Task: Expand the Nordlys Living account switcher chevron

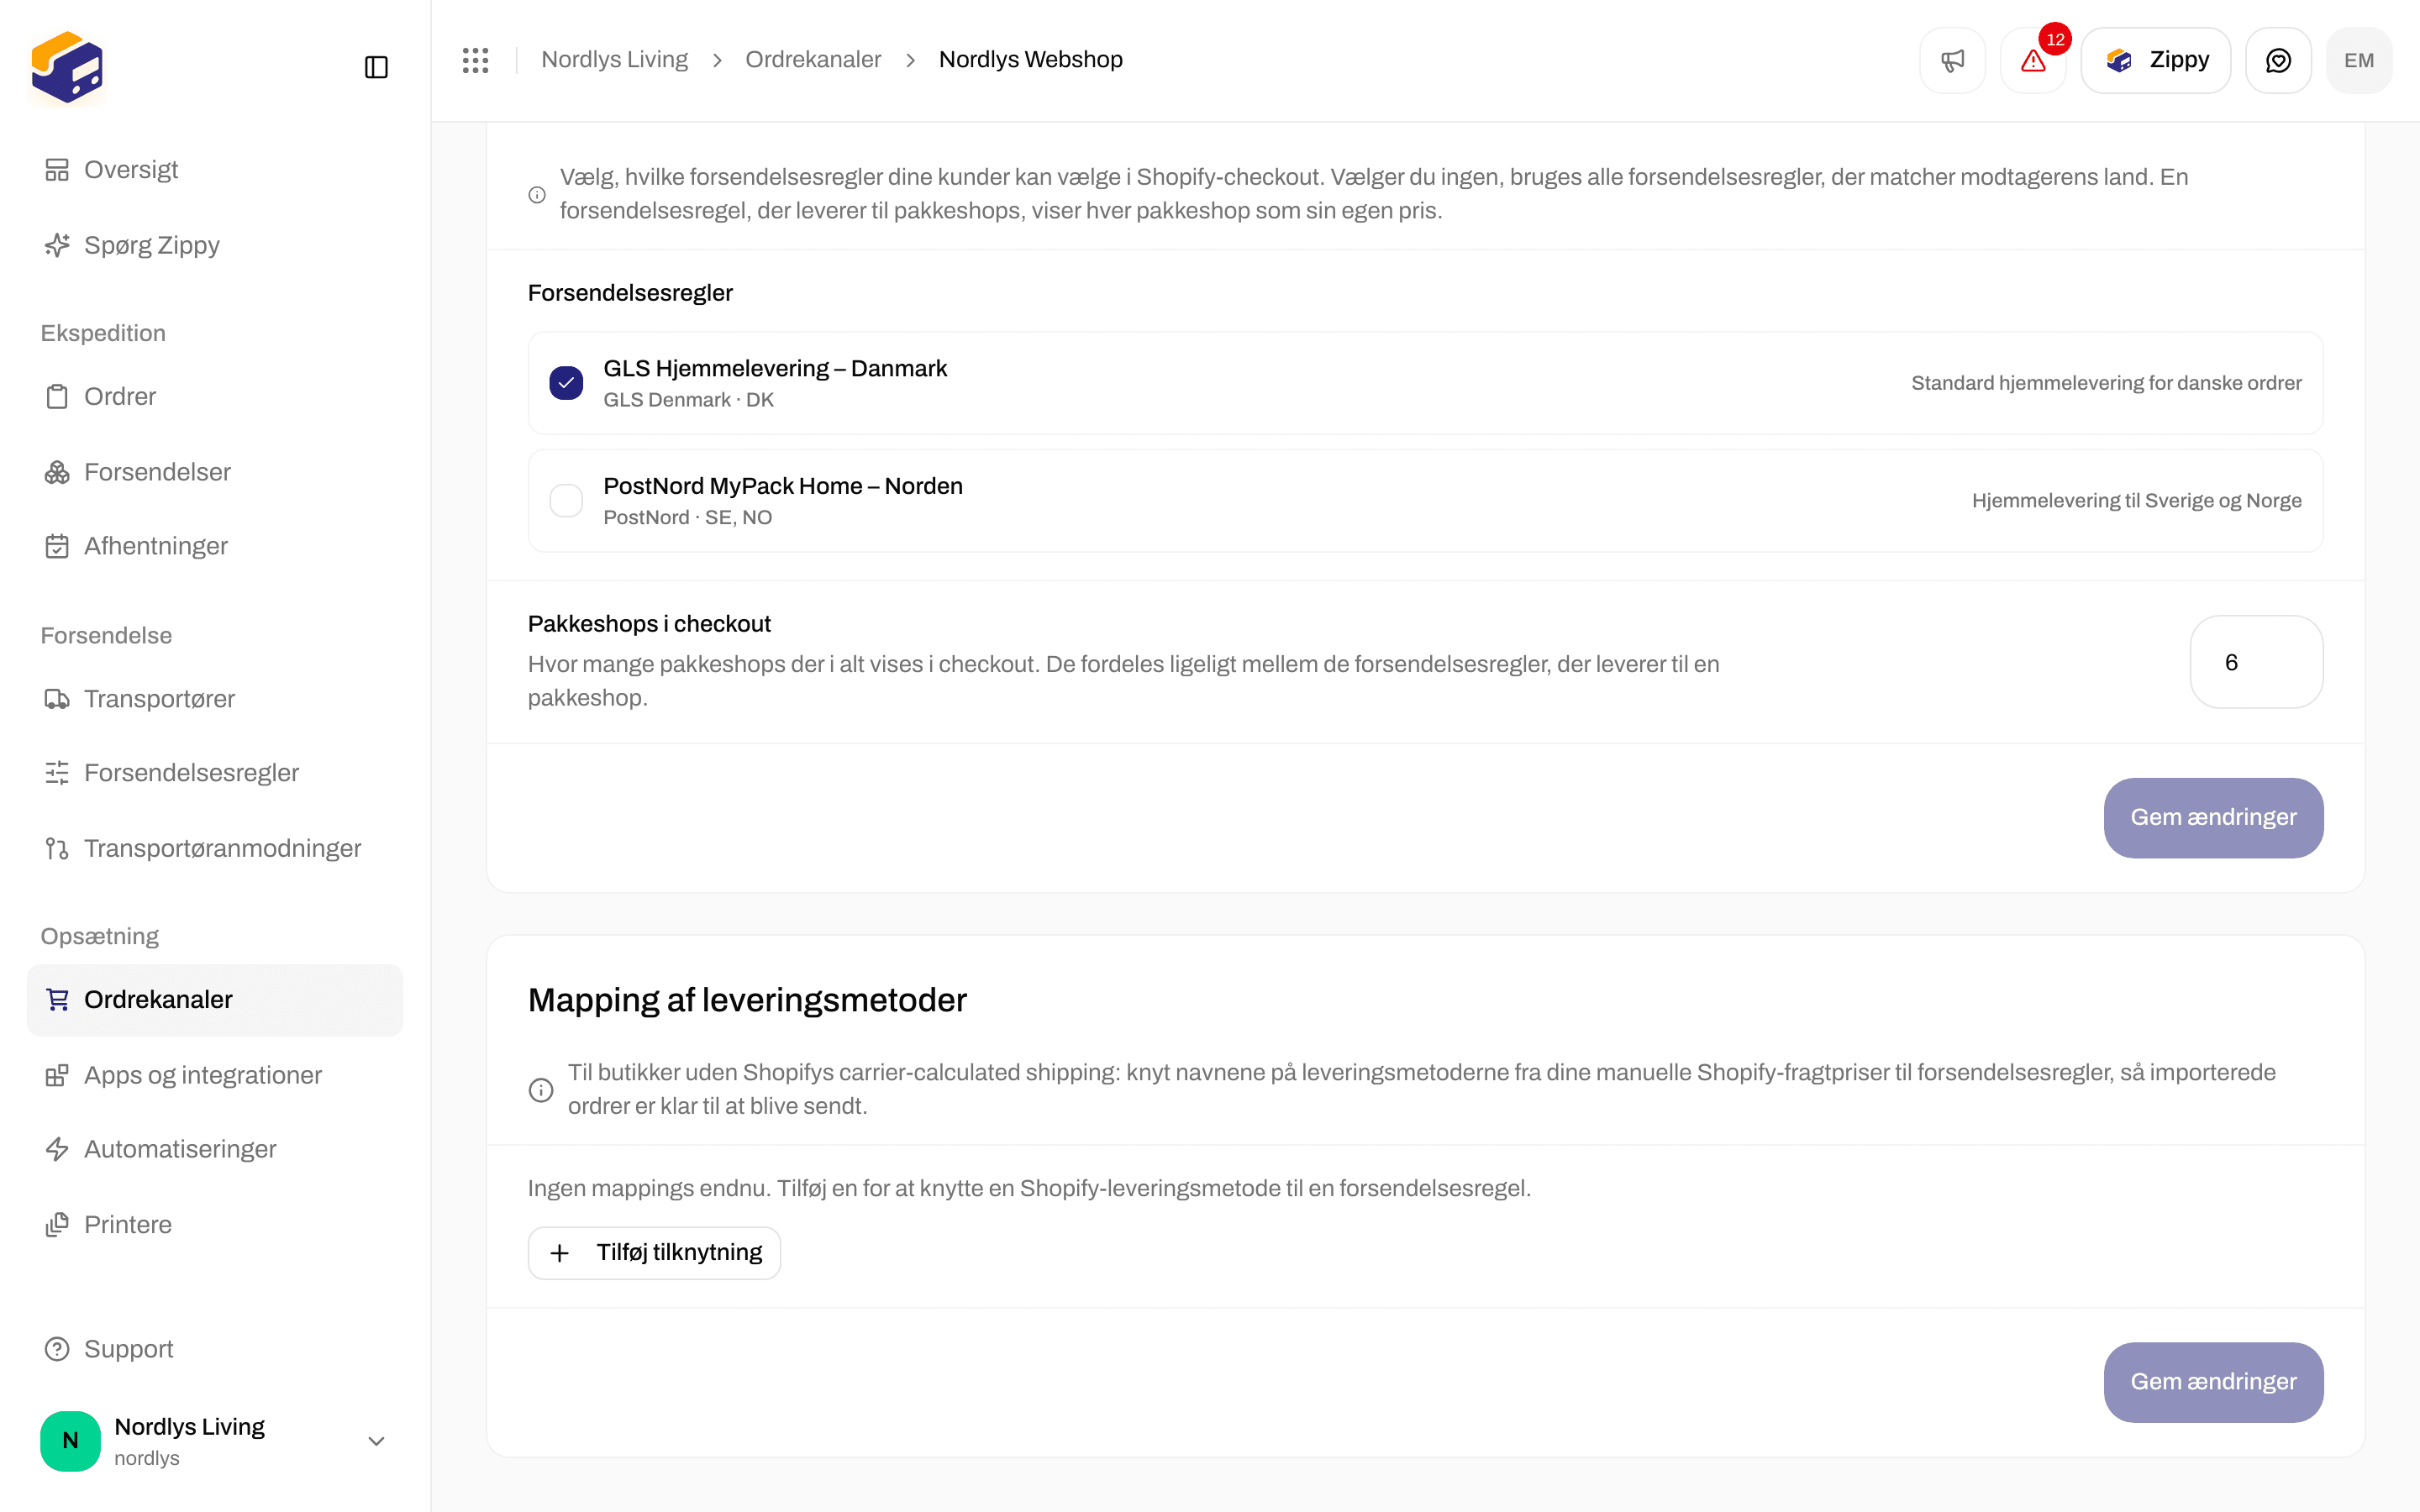Action: click(x=376, y=1441)
